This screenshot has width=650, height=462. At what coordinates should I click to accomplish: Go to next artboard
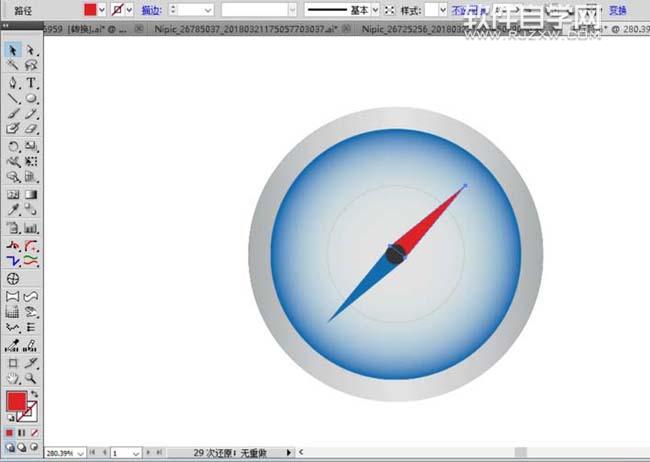[148, 452]
